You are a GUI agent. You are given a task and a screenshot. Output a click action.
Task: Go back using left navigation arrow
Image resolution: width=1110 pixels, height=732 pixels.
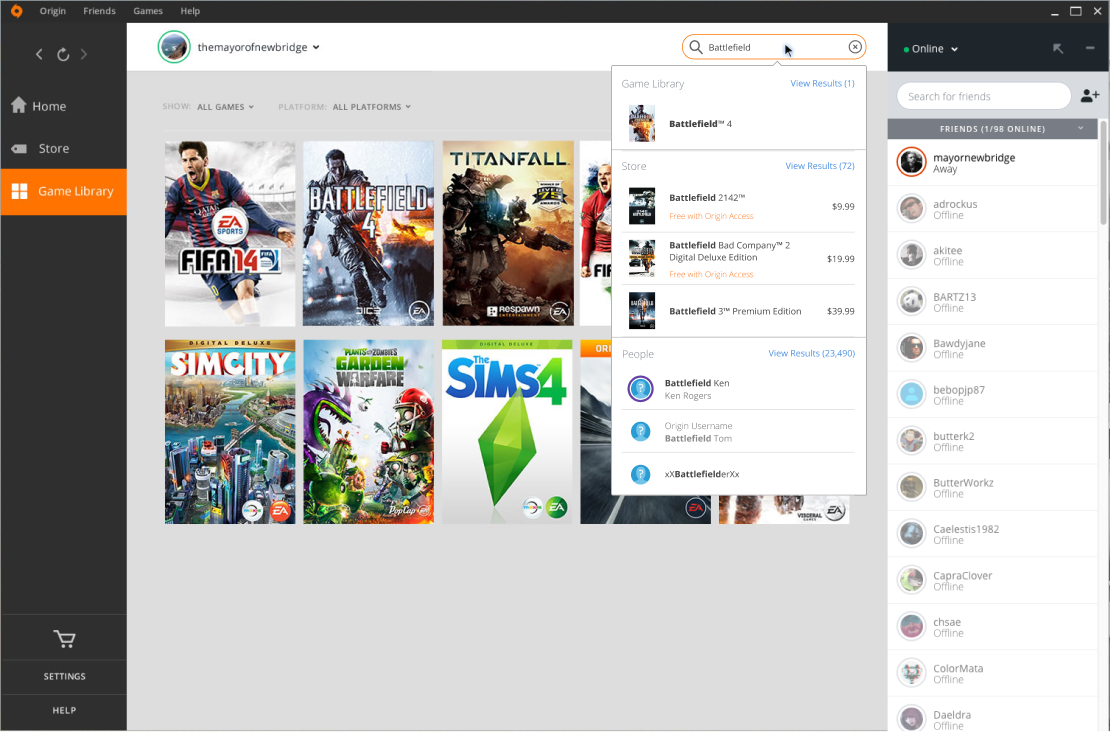(x=39, y=54)
